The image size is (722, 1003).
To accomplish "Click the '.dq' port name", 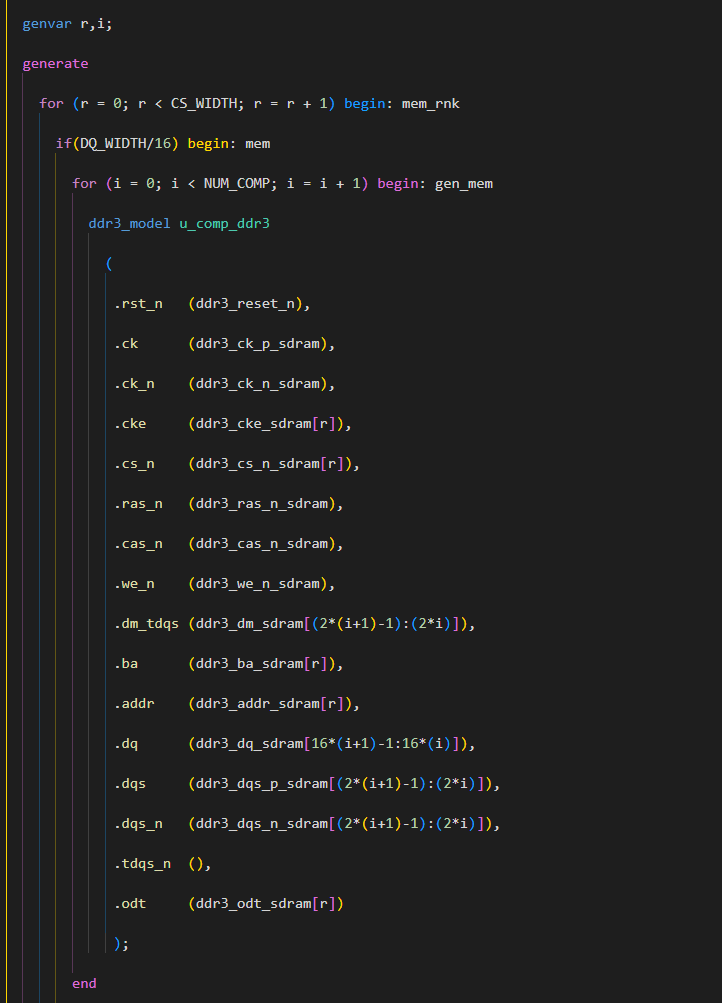I will (x=126, y=743).
